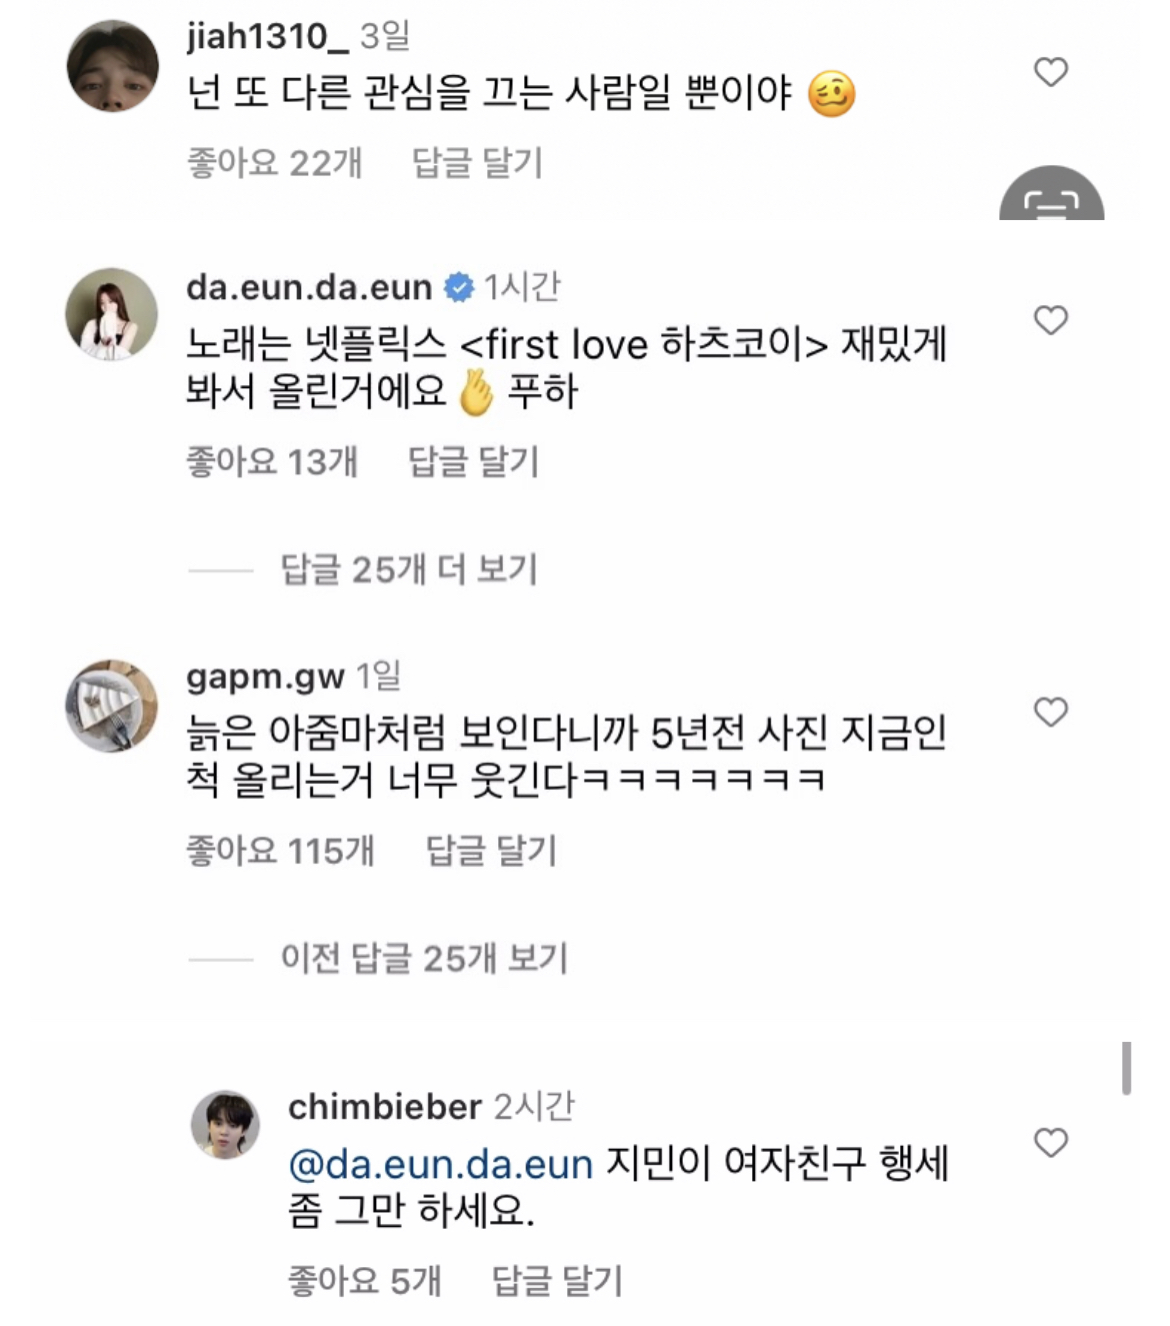Screen dimensions: 1170x1326
Task: Like da.eun.da.eun's comment with the heart
Action: 1050,320
